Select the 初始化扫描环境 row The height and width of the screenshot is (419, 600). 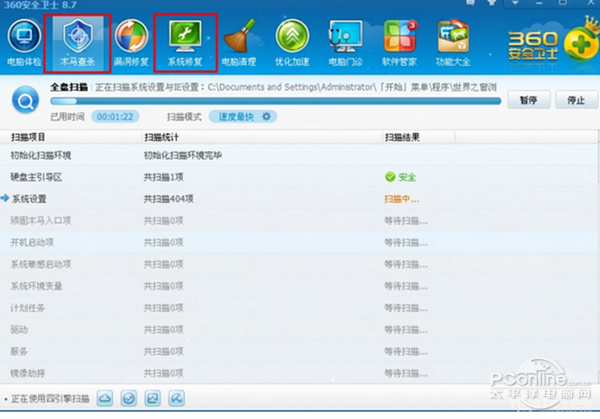298,155
